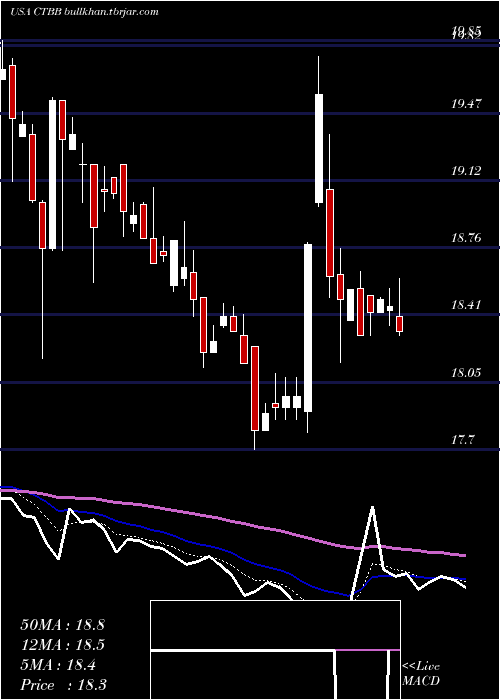Select the 19.12 price axis label
Image resolution: width=500 pixels, height=700 pixels.
coord(467,171)
